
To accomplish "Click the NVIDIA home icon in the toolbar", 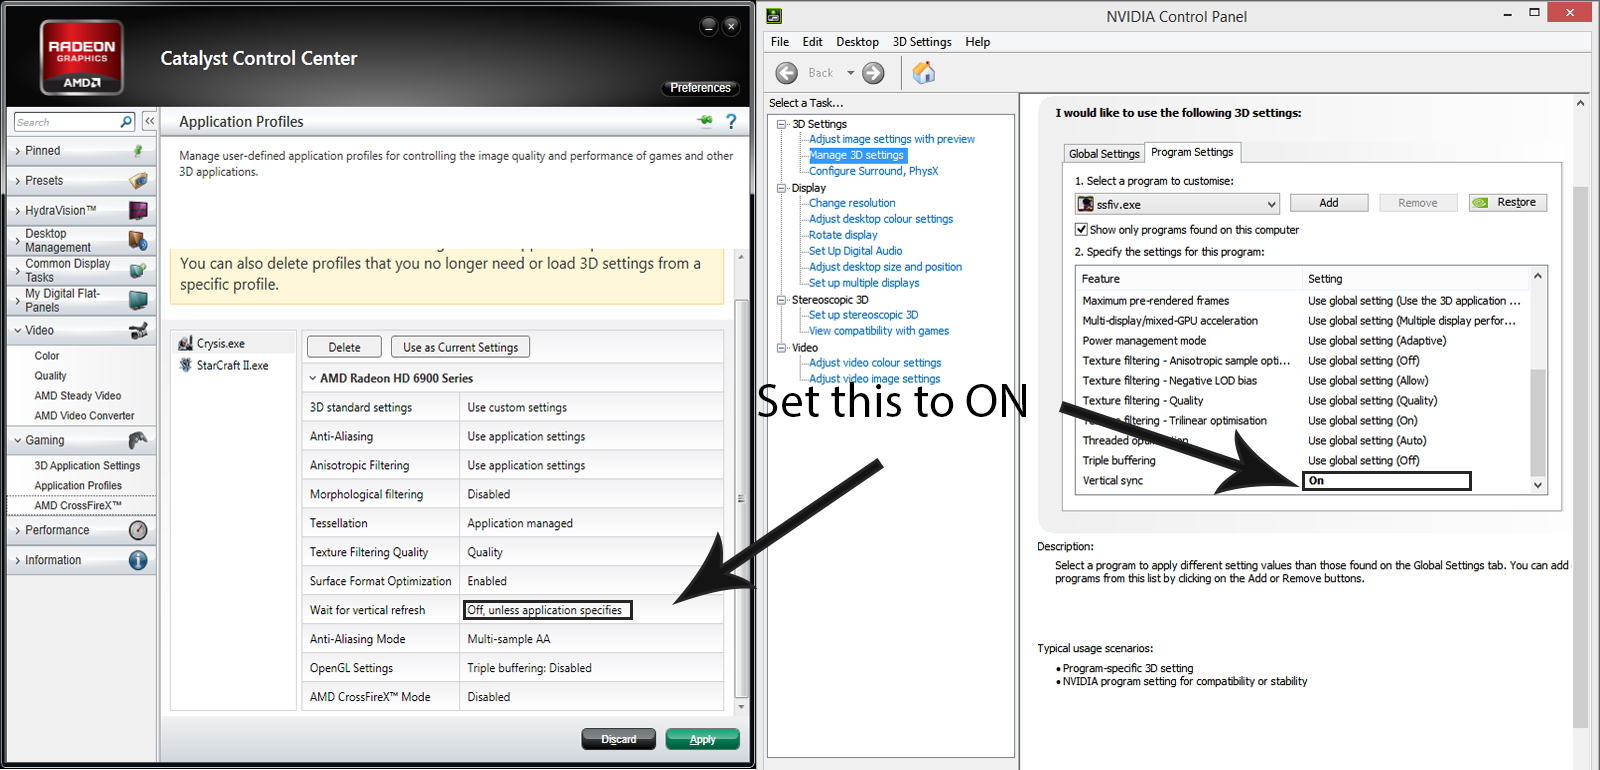I will [x=924, y=72].
